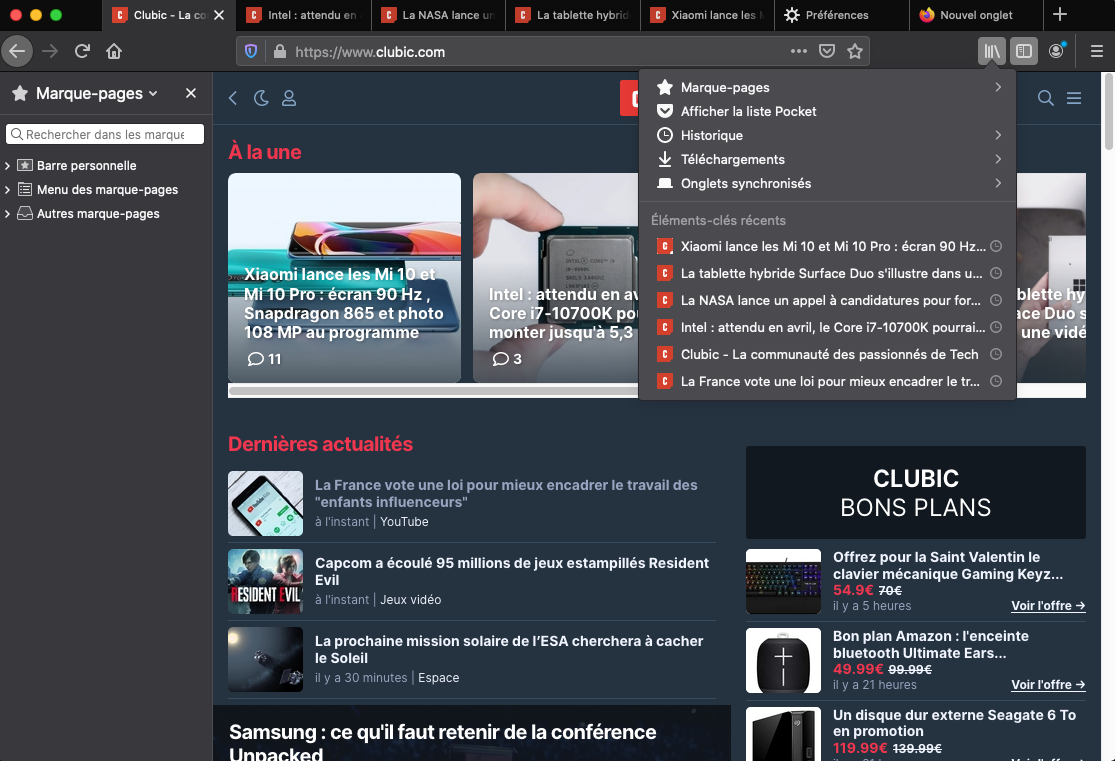Focus the Rechercher dans les marque-pages field

[105, 134]
